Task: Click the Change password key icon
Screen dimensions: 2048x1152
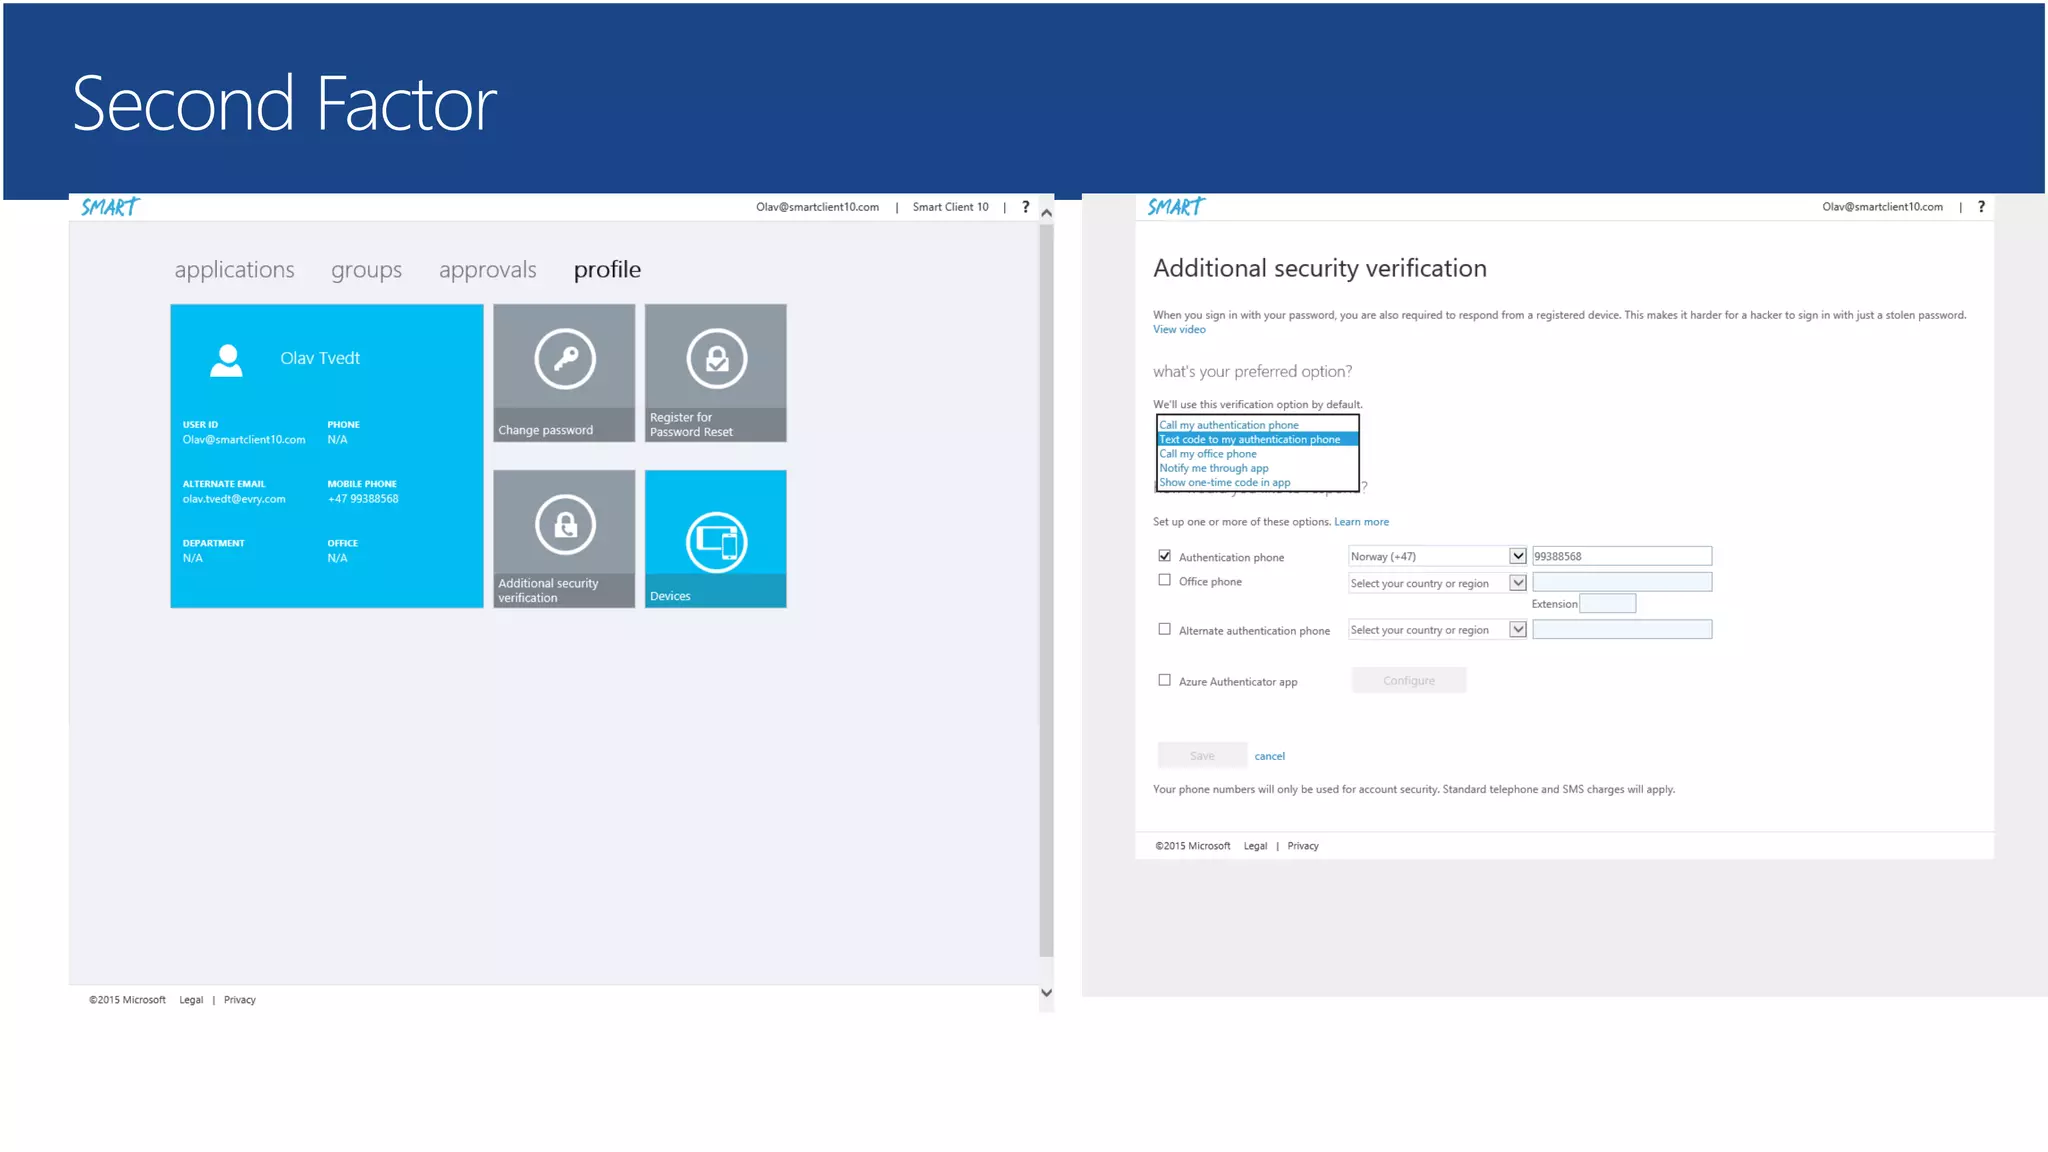Action: (x=565, y=358)
